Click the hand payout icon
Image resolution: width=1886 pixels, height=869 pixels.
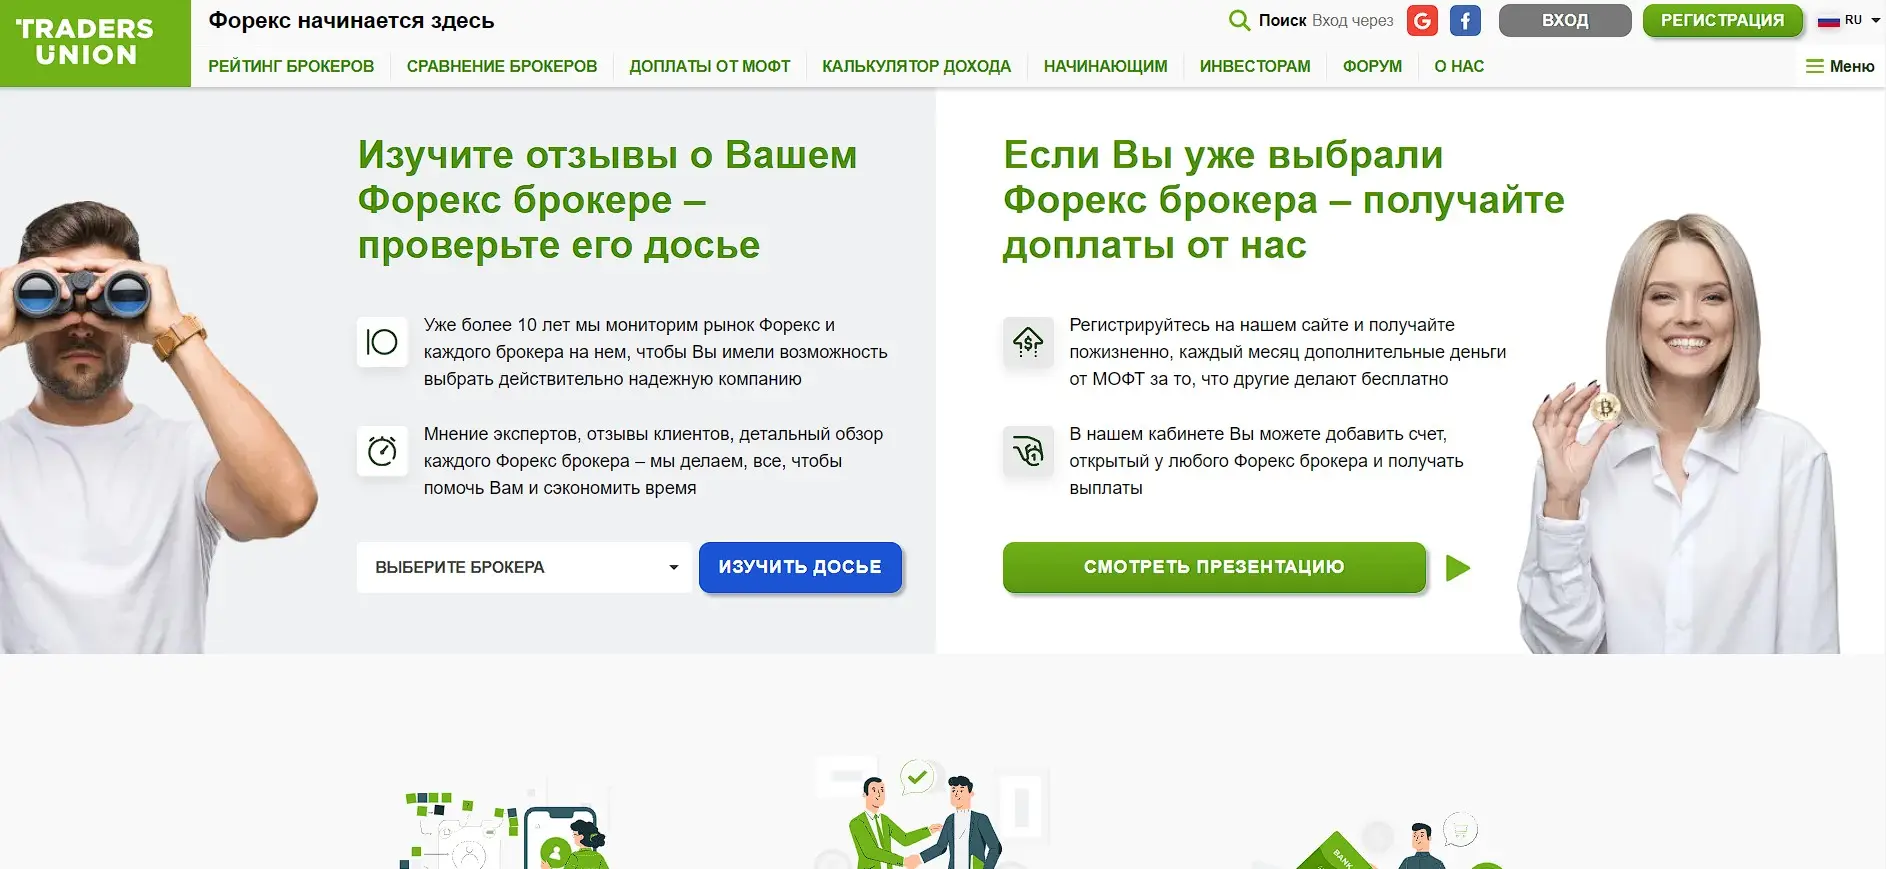(1028, 451)
